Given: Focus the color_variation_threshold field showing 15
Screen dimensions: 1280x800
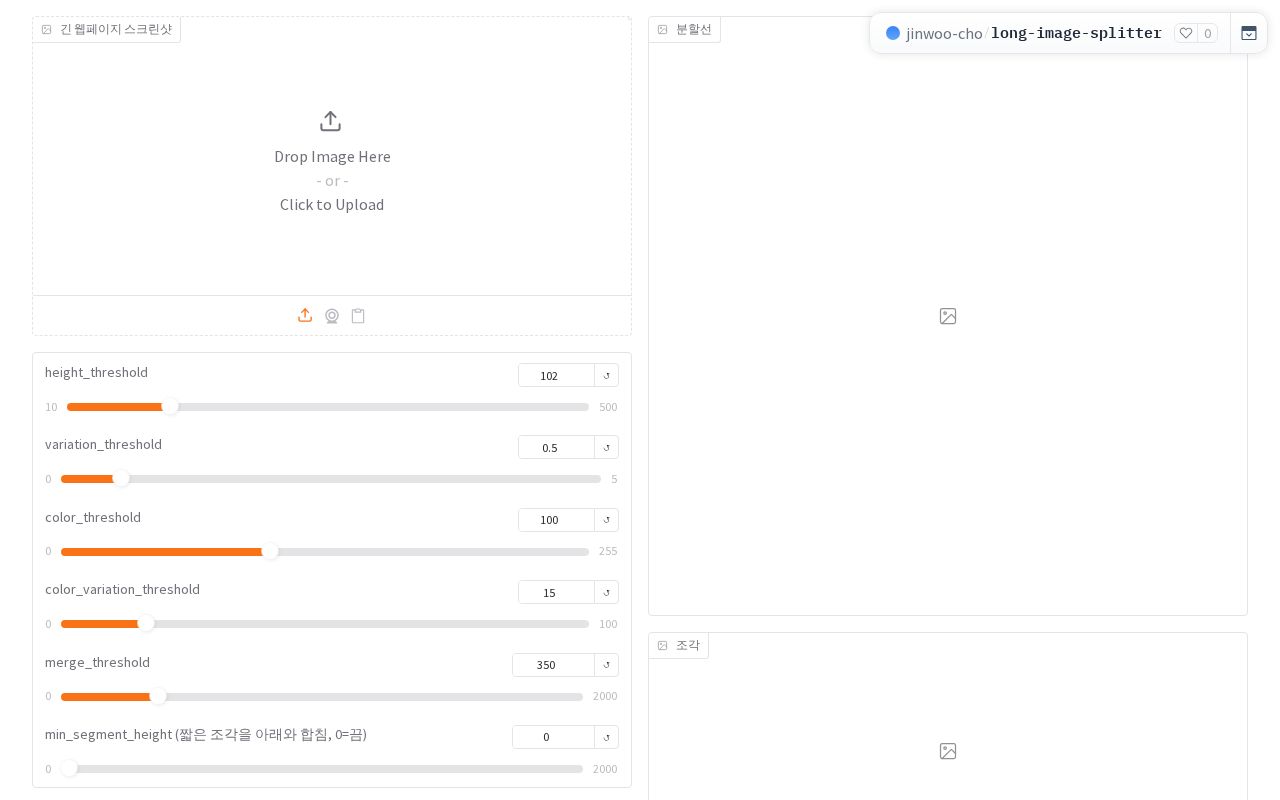Looking at the screenshot, I should (556, 592).
